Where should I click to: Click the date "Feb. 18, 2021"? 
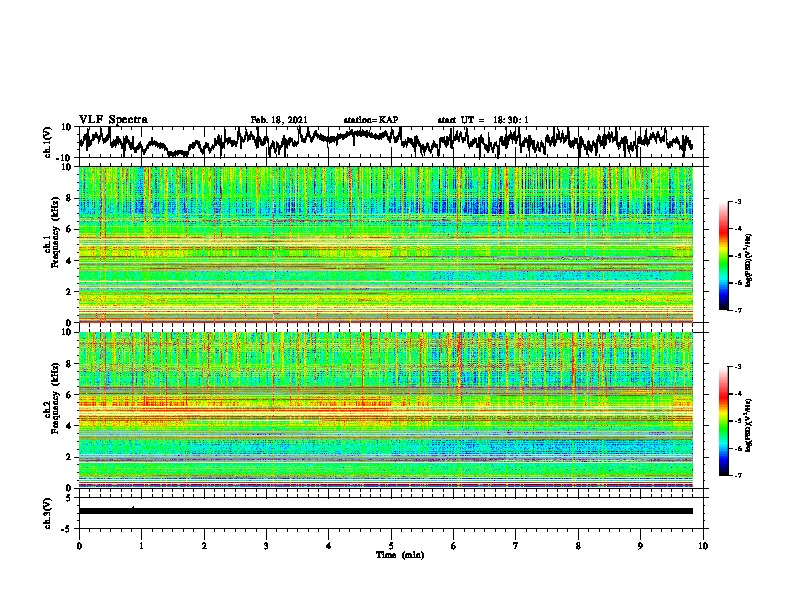279,120
